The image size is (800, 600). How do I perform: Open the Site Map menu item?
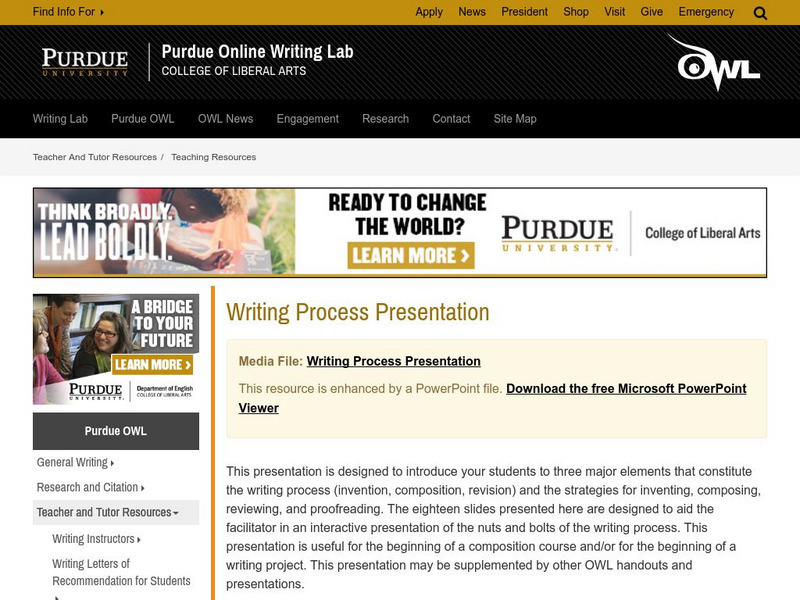[515, 119]
